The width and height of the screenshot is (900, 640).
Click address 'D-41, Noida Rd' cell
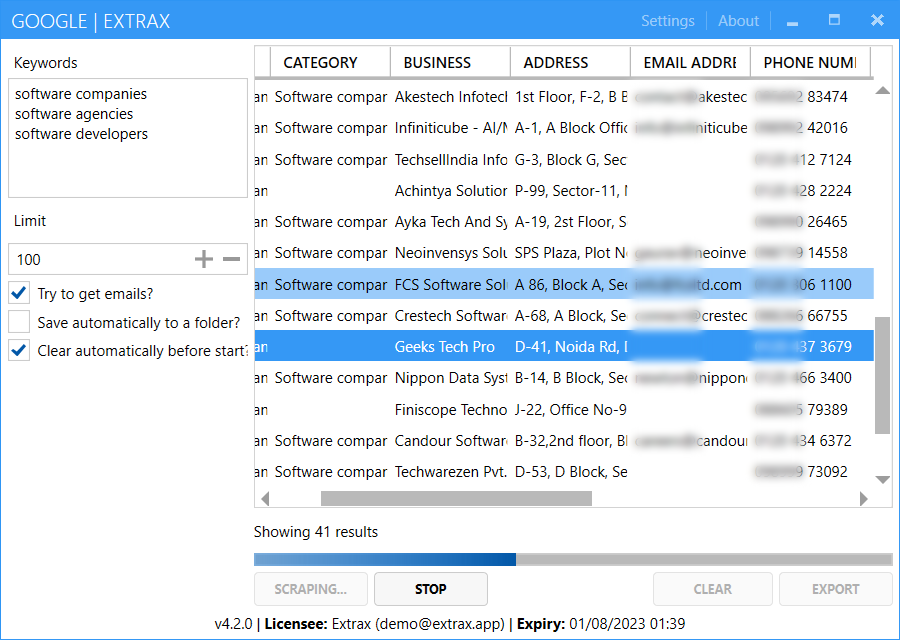[x=571, y=346]
